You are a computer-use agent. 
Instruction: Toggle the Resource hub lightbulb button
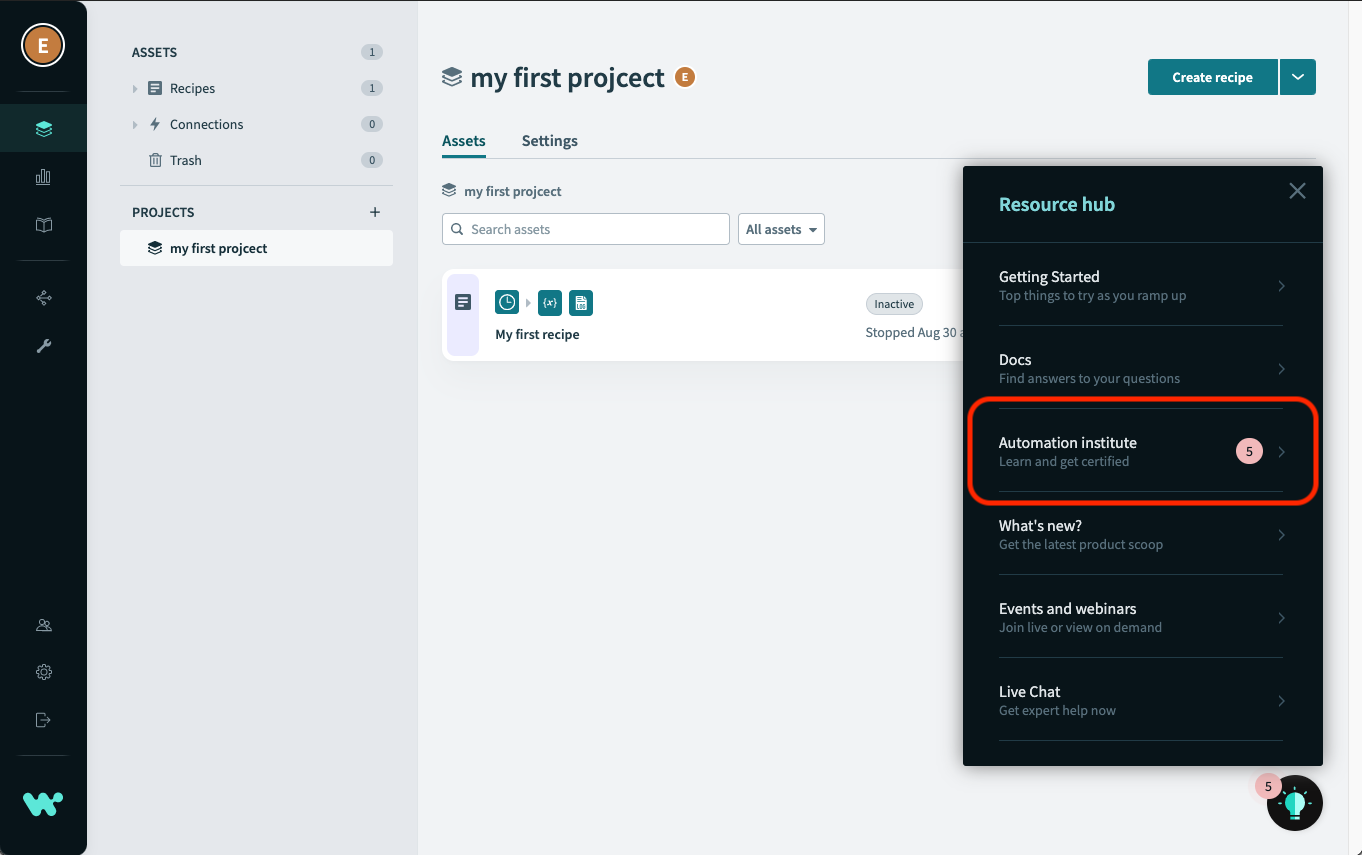[x=1294, y=802]
